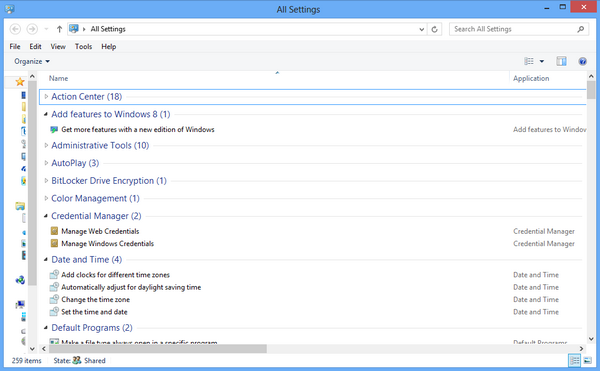This screenshot has height=371, width=600.
Task: Click the main list vertical scrollbar down arrow
Action: tap(591, 338)
